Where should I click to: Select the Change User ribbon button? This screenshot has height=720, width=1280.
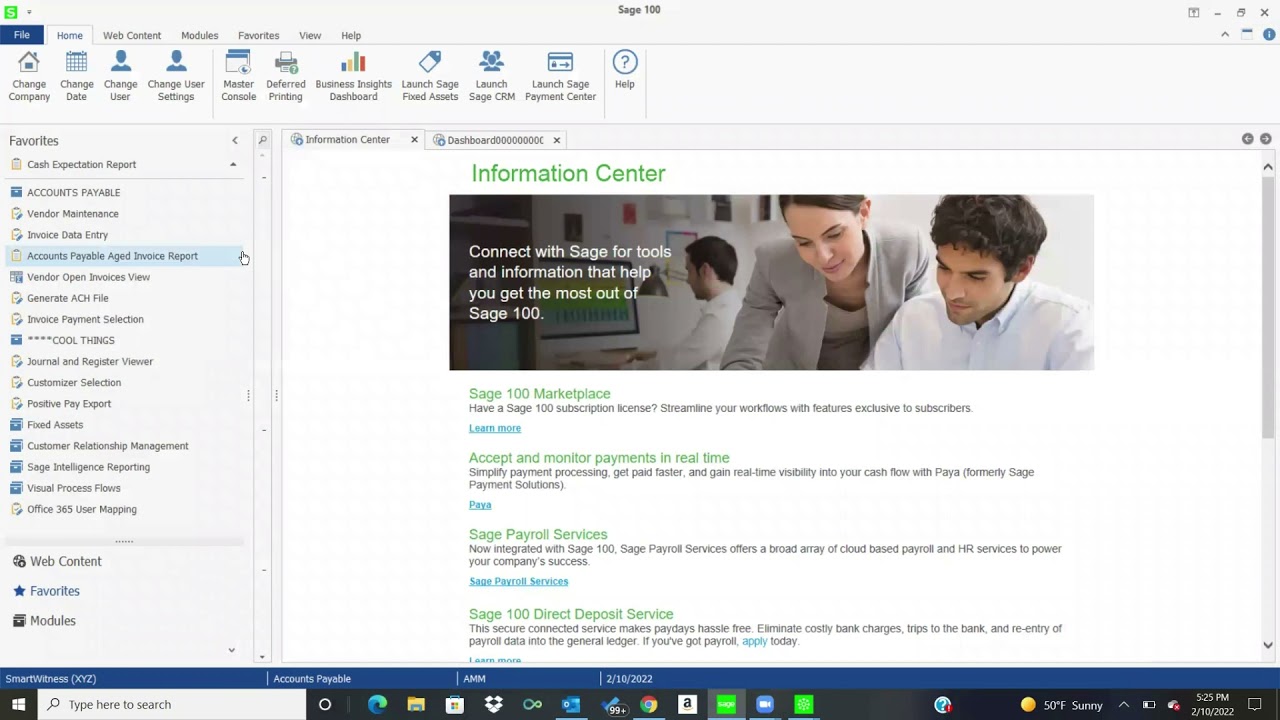click(120, 76)
